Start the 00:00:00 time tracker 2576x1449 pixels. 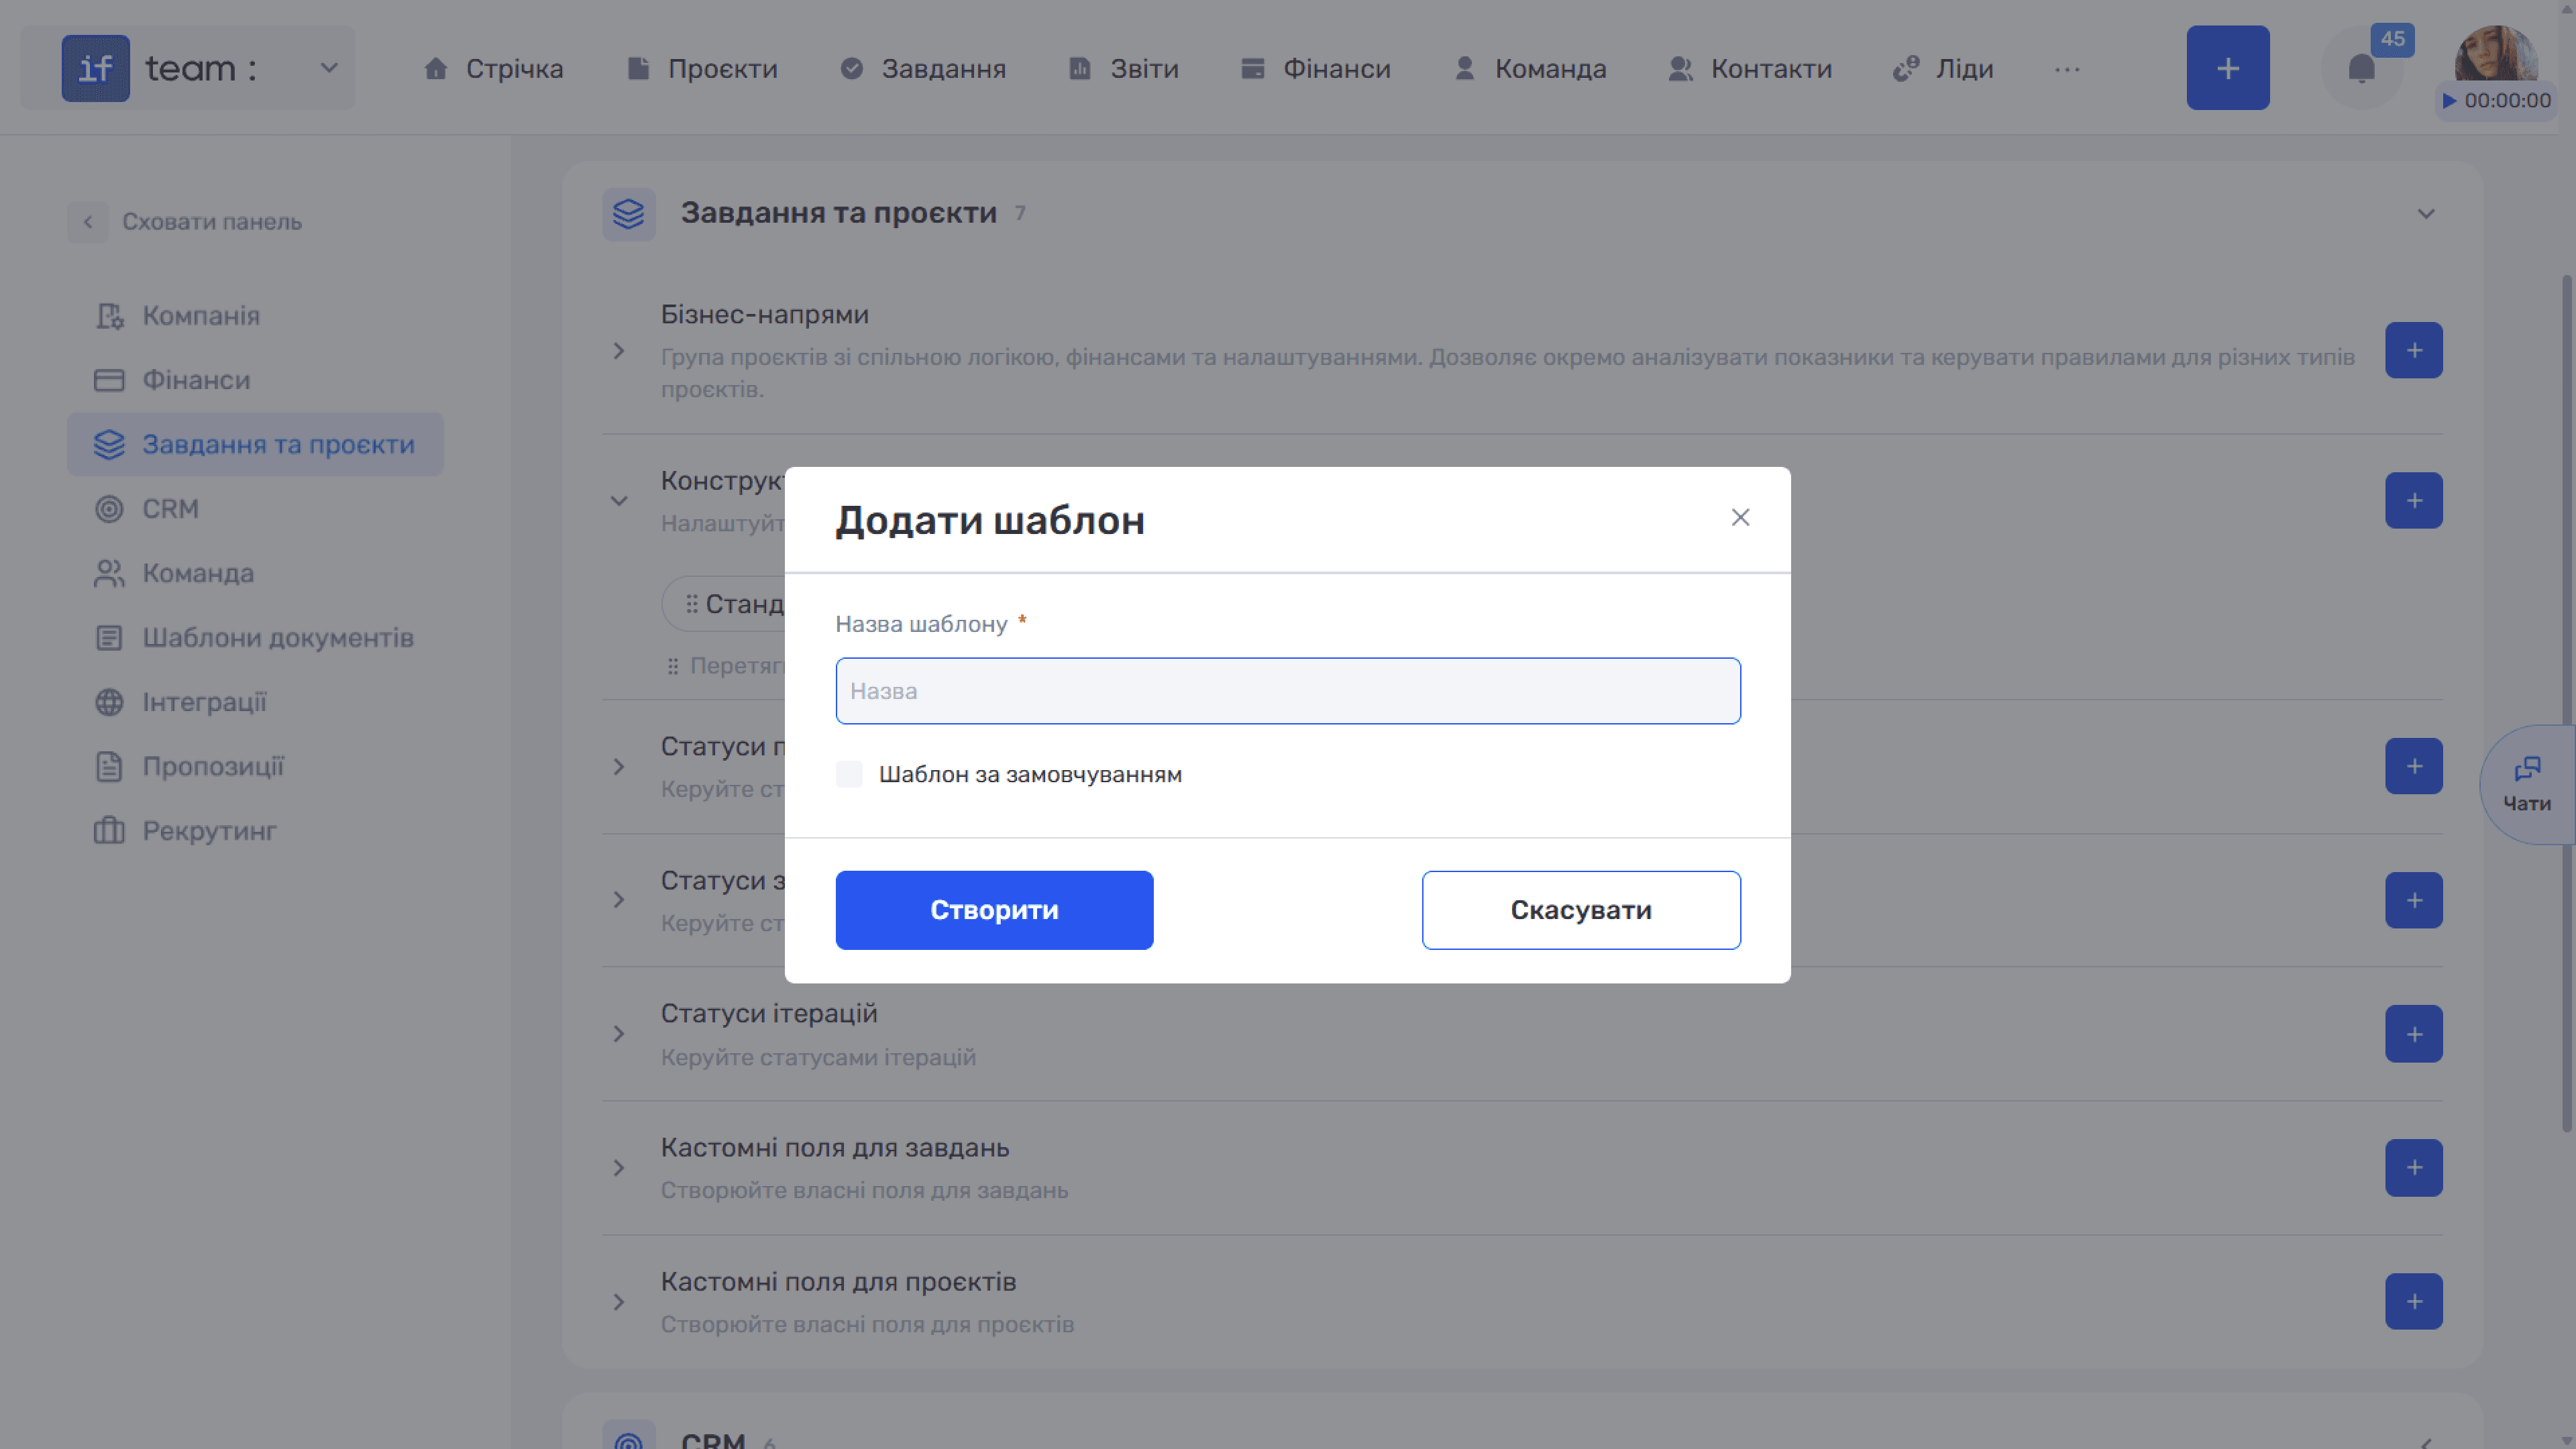(x=2495, y=101)
